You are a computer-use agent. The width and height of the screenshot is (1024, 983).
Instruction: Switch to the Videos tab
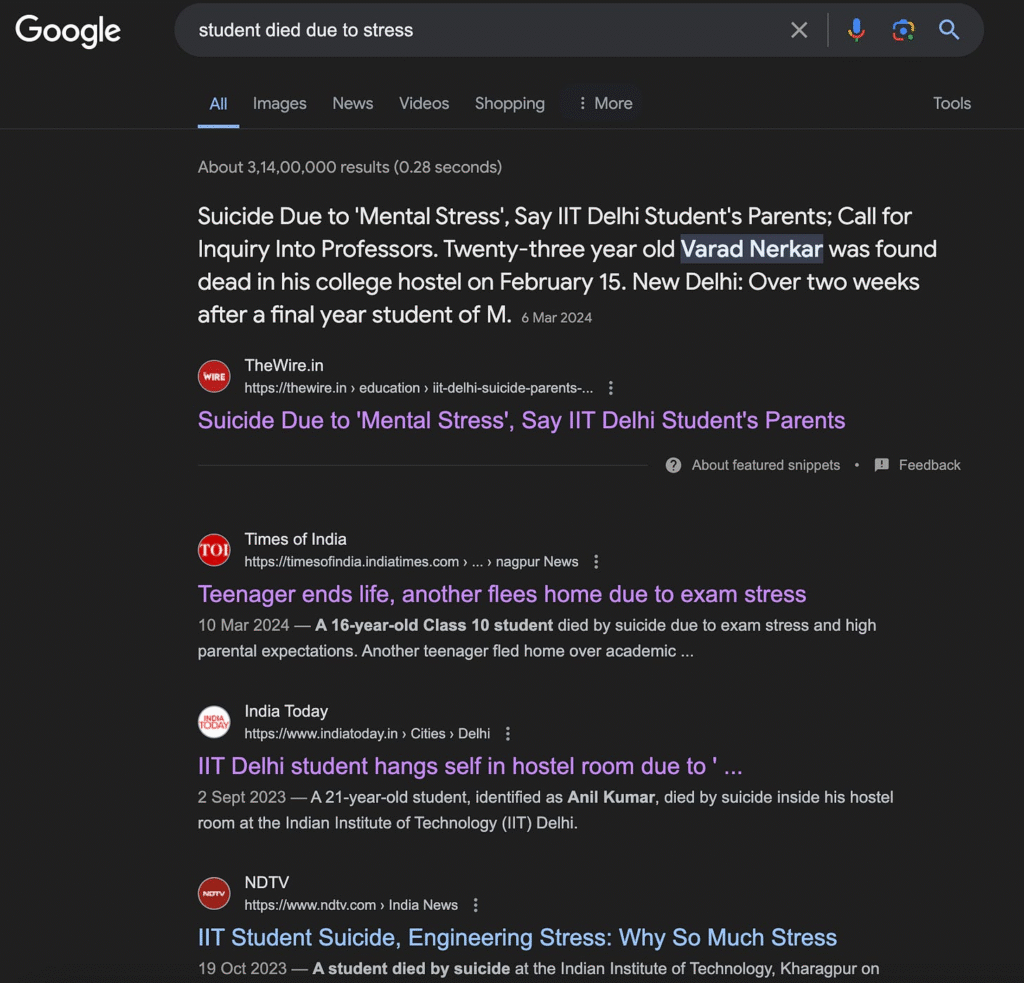coord(424,103)
